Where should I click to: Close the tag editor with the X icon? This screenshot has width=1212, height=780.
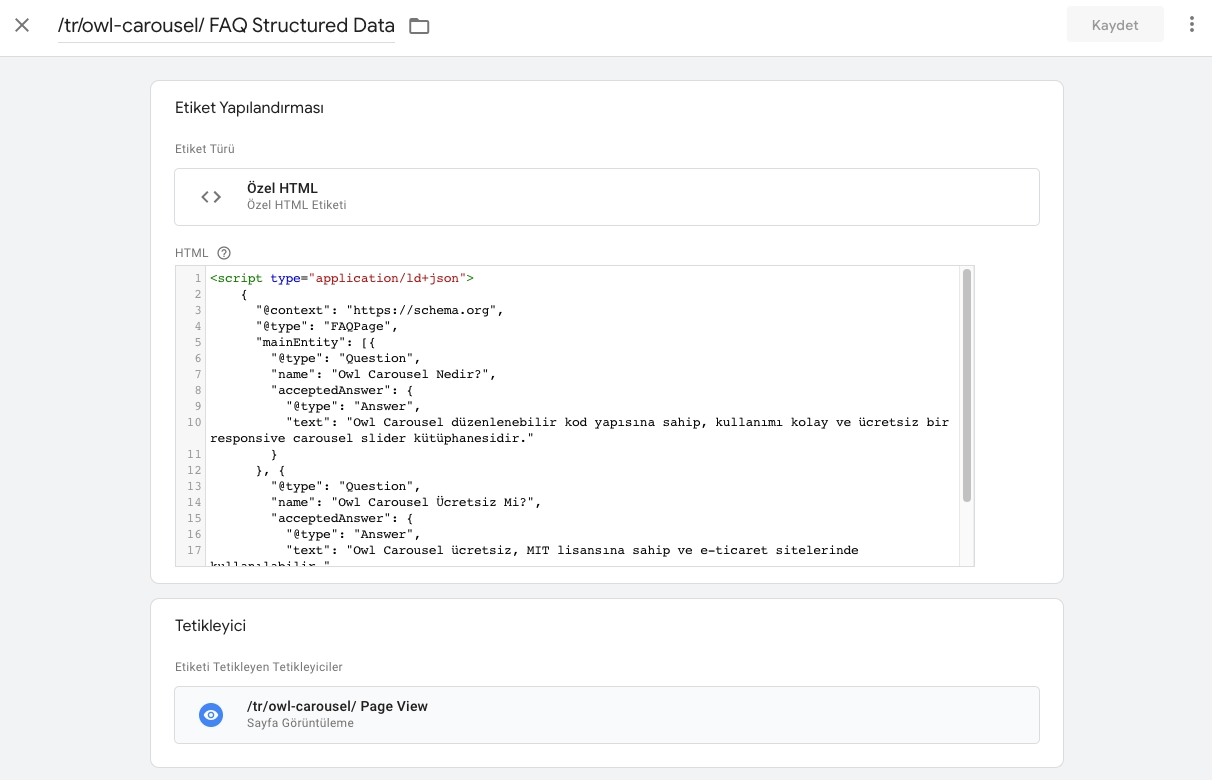[x=22, y=25]
